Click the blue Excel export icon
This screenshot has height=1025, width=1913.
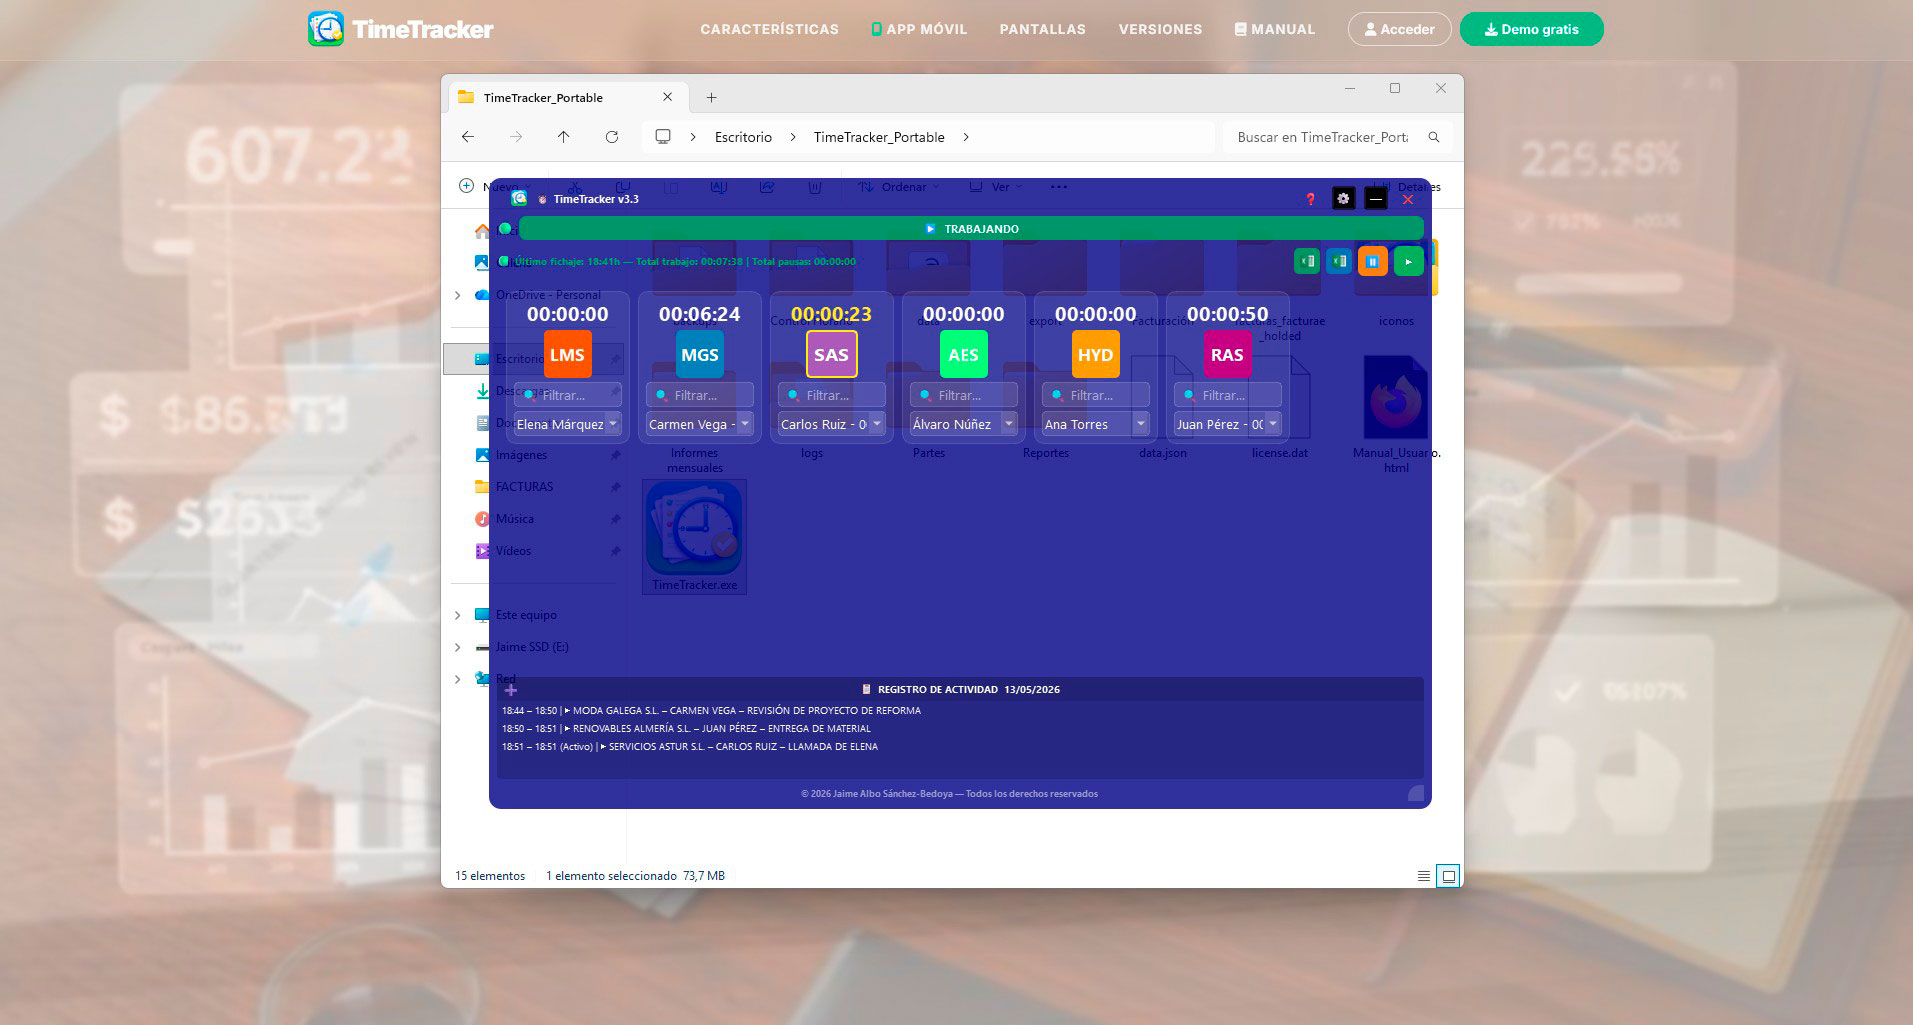pyautogui.click(x=1339, y=261)
